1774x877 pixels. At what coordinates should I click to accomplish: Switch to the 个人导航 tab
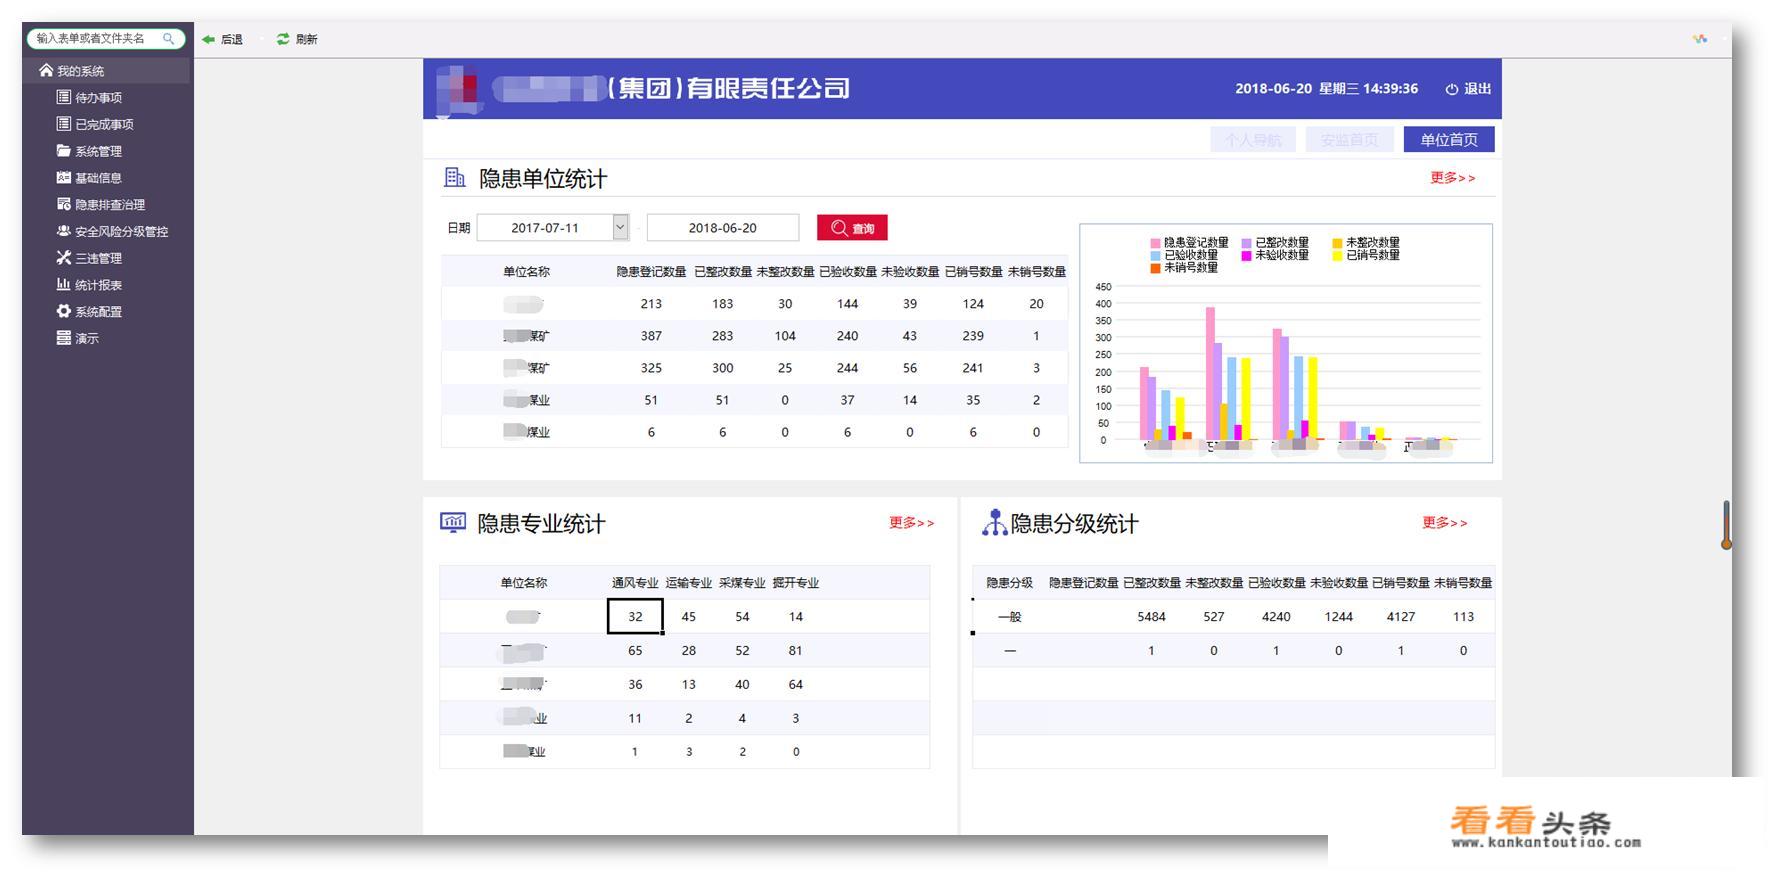click(x=1252, y=140)
